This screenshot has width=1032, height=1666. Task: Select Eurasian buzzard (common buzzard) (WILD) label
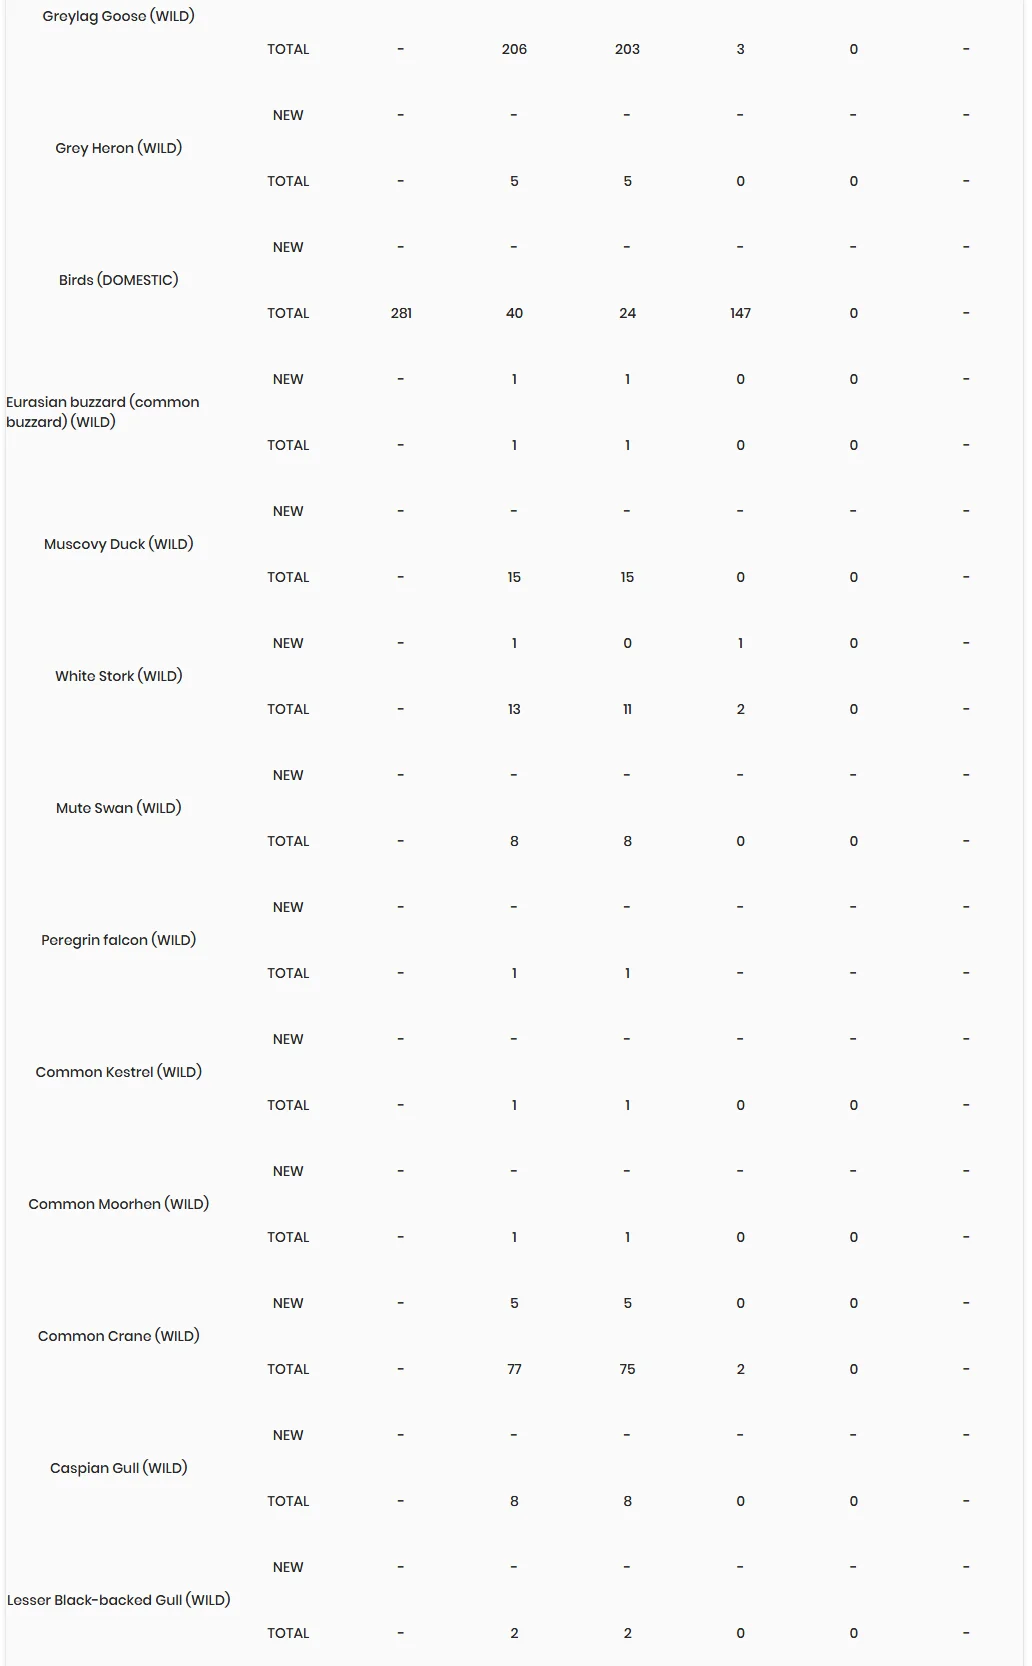coord(103,412)
